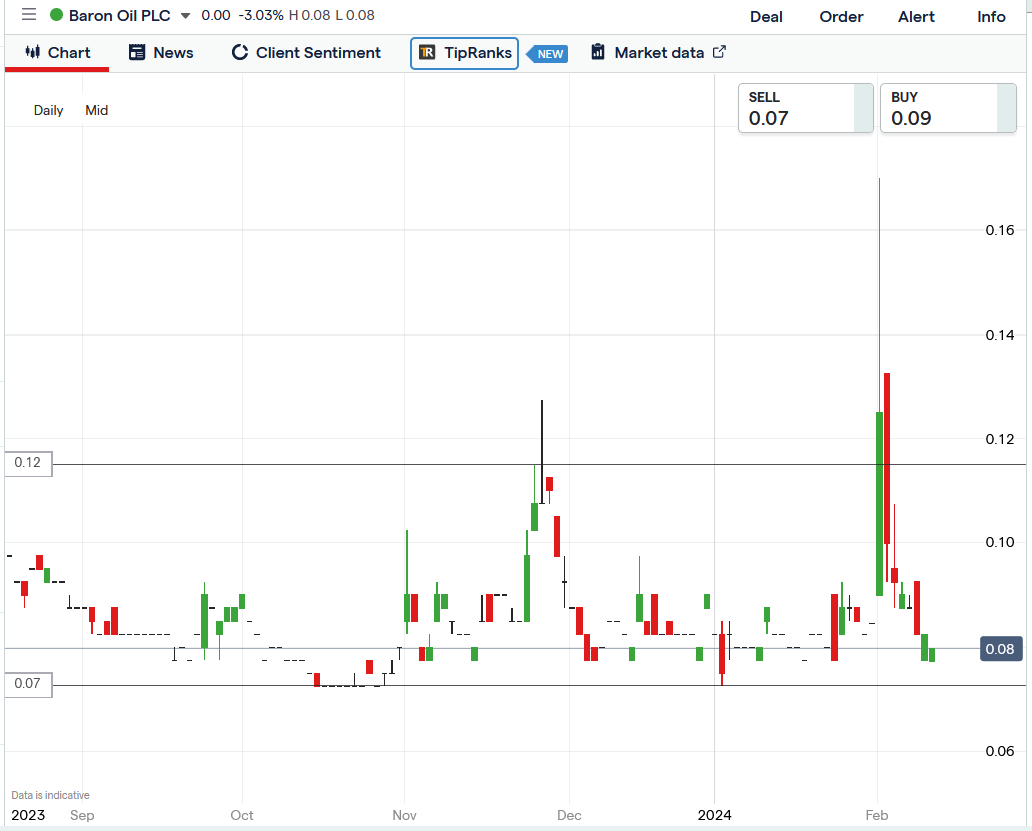The width and height of the screenshot is (1032, 831).
Task: Open the News tab
Action: coord(161,53)
